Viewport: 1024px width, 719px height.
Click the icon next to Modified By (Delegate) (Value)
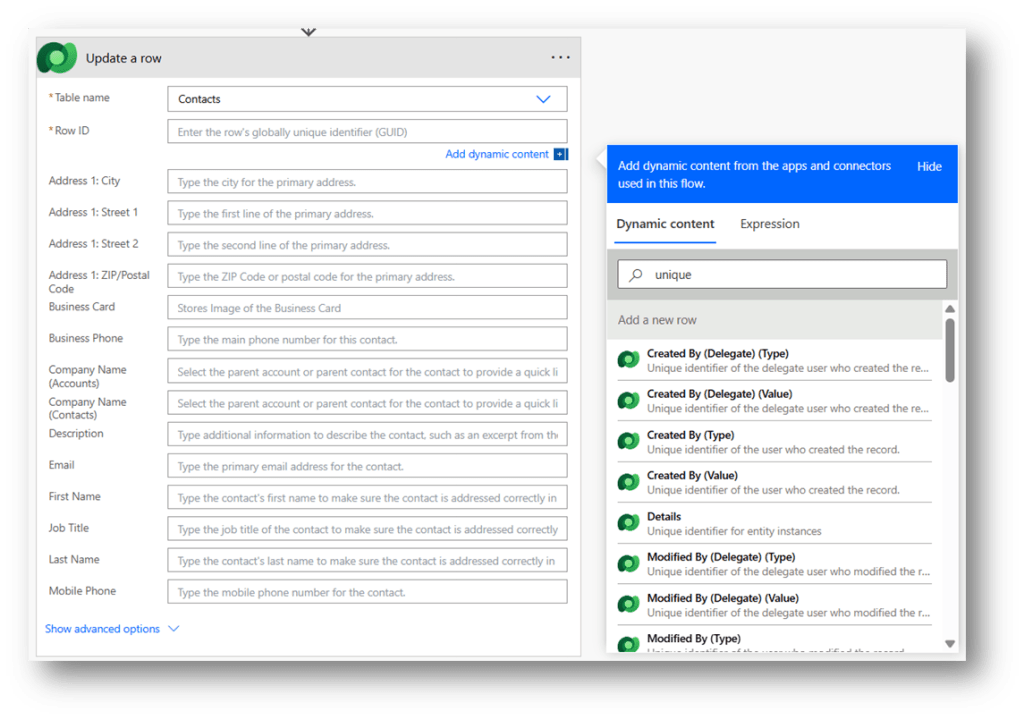pyautogui.click(x=628, y=605)
